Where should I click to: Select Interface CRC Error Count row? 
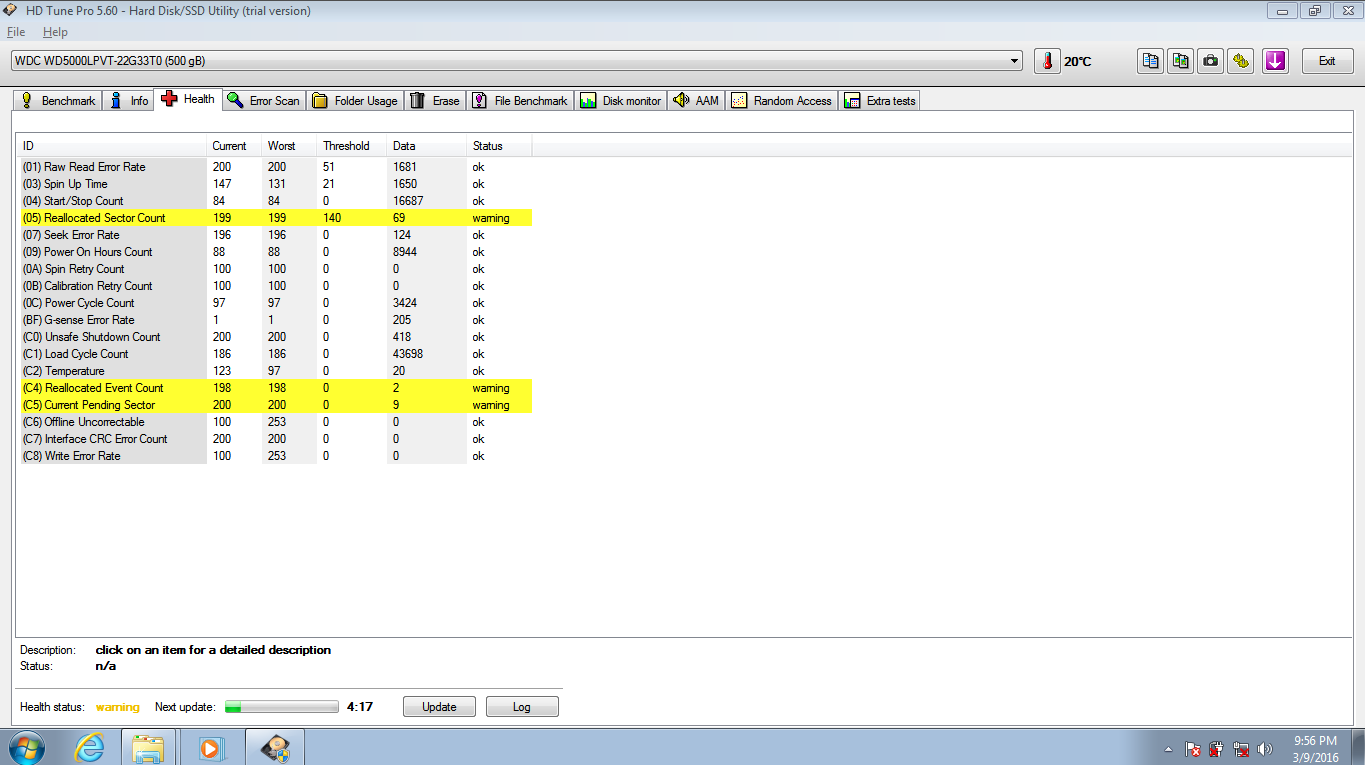pos(274,439)
